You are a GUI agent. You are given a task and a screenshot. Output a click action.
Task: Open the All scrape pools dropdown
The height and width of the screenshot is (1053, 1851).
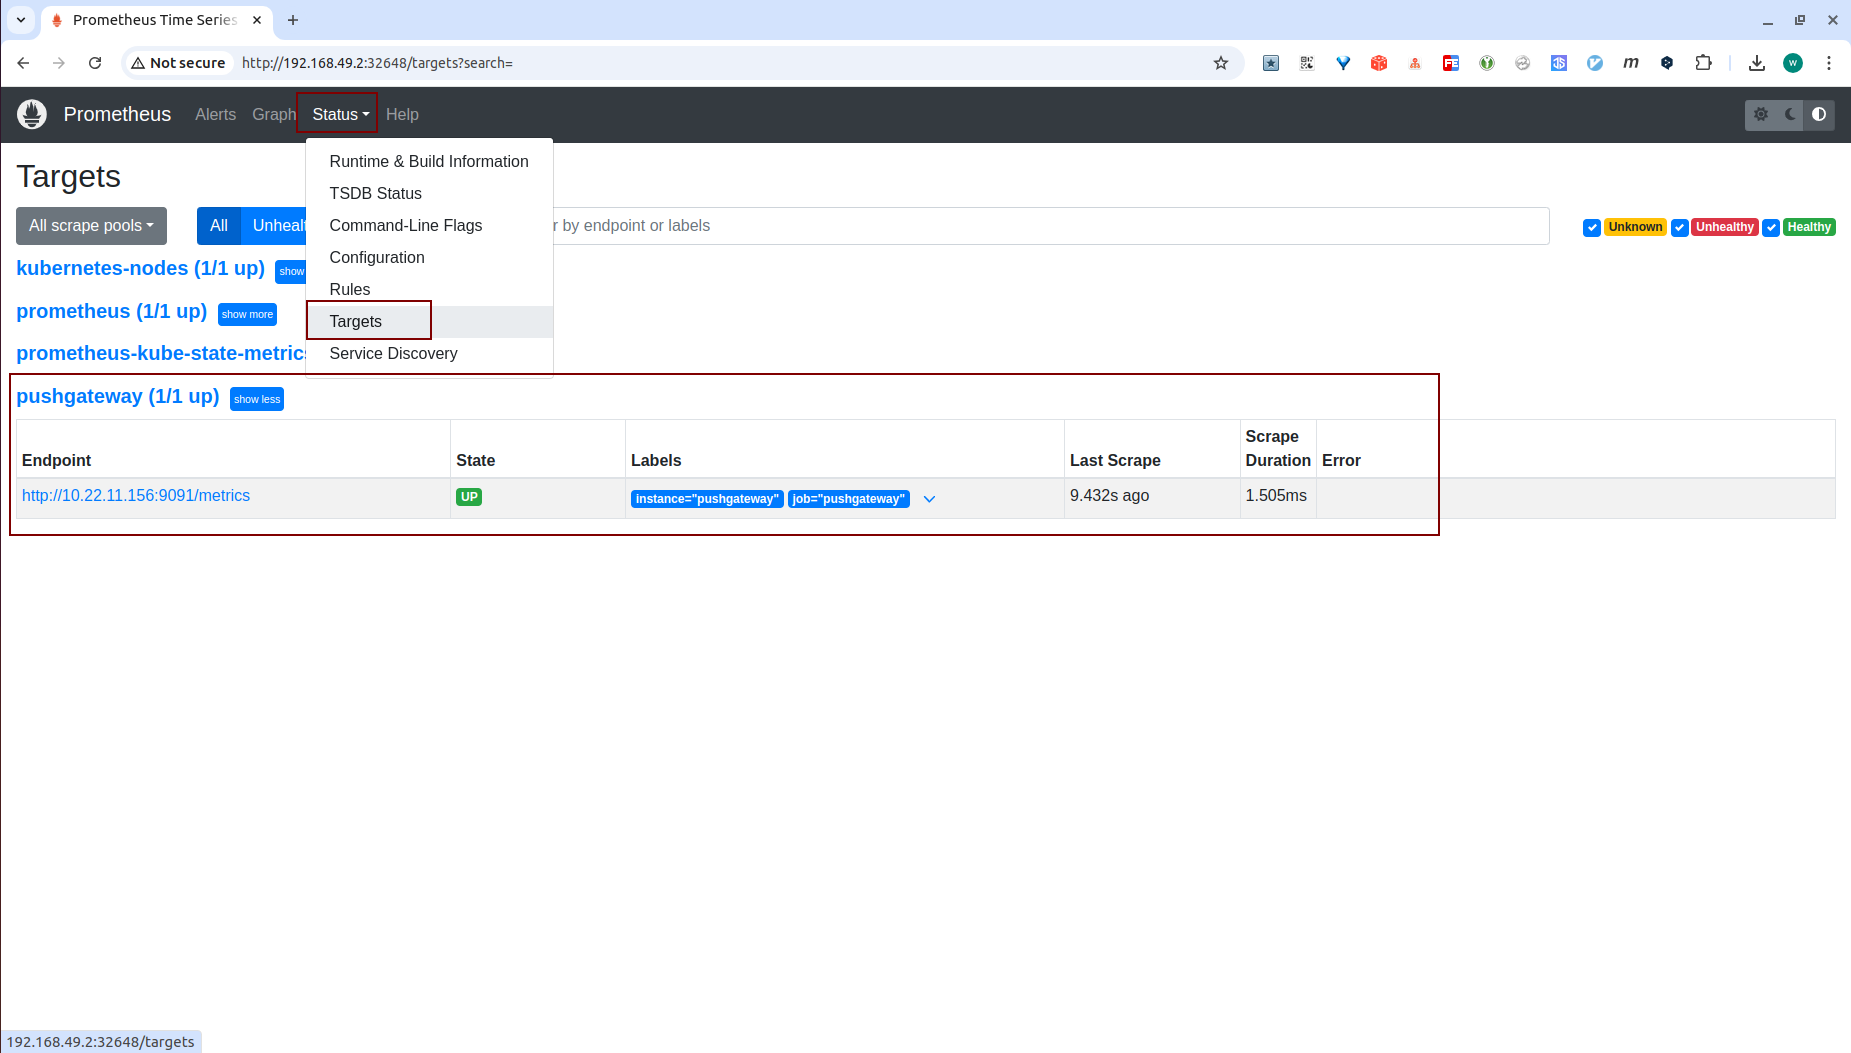tap(91, 226)
